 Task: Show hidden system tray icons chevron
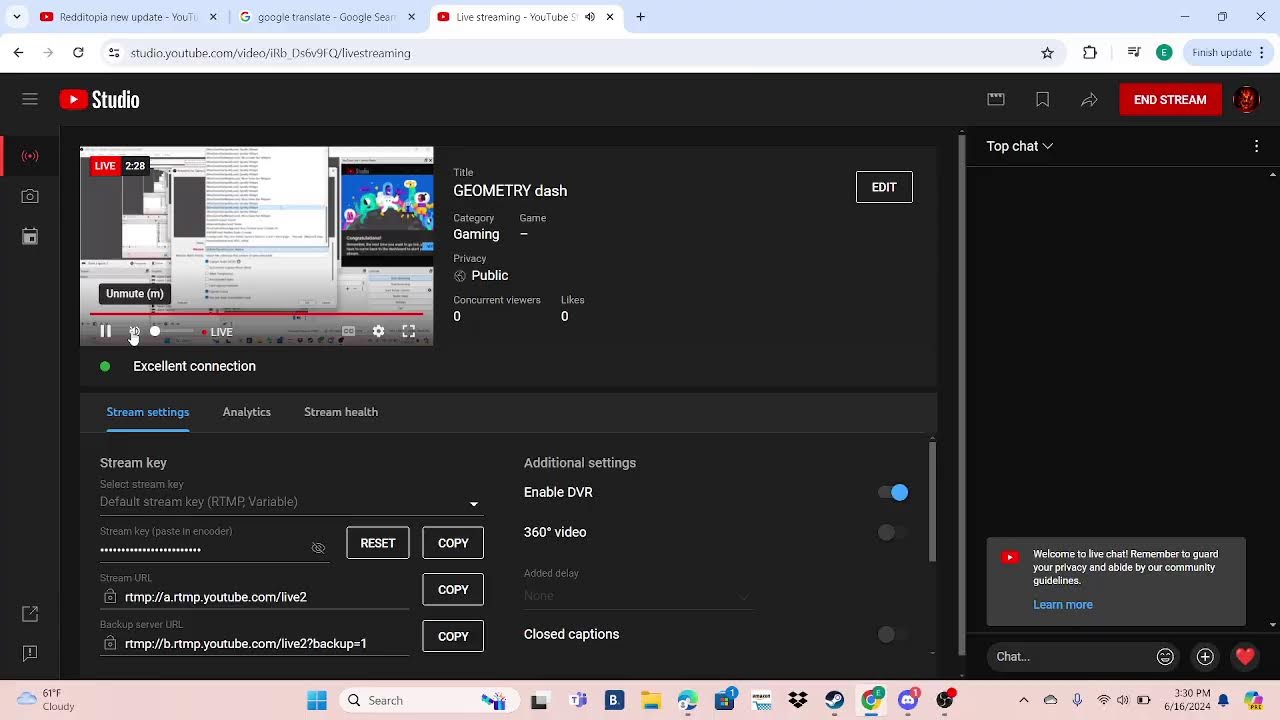coord(1023,700)
